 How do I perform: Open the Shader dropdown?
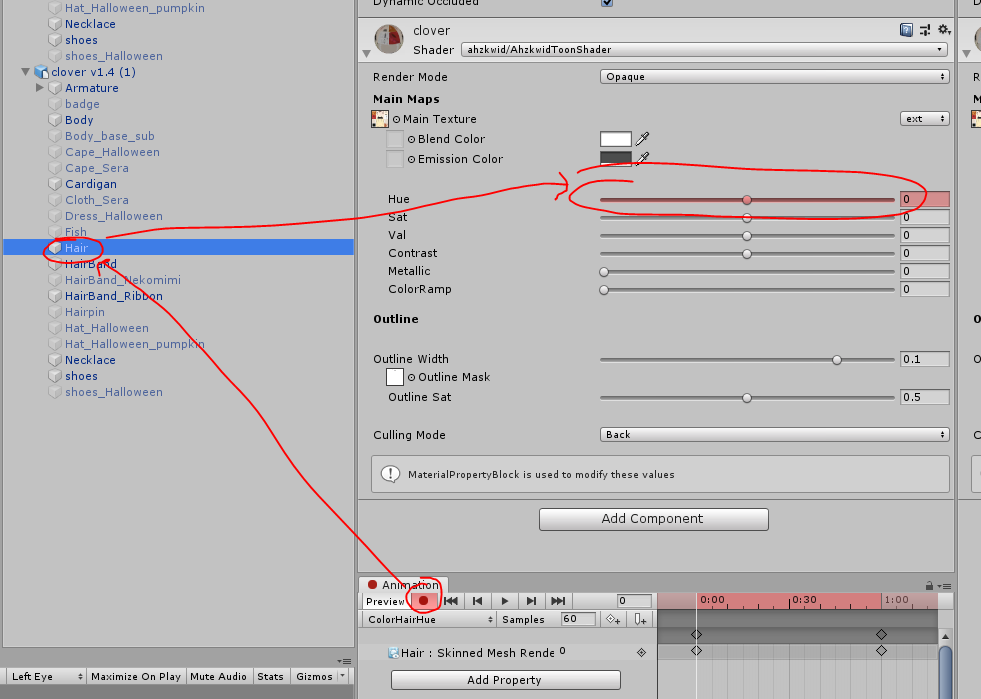[704, 49]
